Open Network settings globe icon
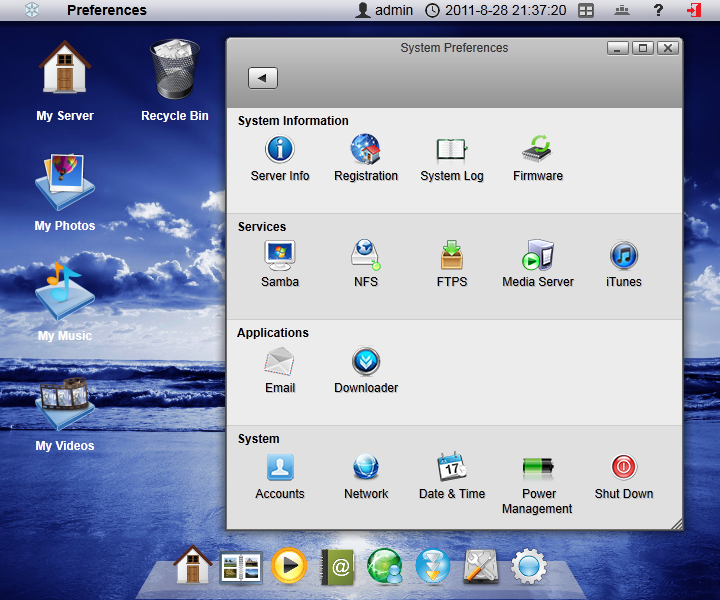This screenshot has height=600, width=720. [x=366, y=468]
